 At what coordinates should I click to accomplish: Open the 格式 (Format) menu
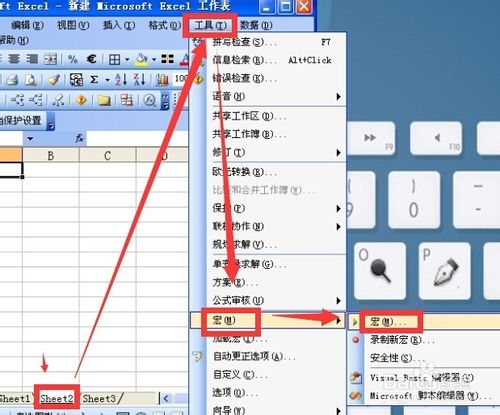[x=164, y=25]
